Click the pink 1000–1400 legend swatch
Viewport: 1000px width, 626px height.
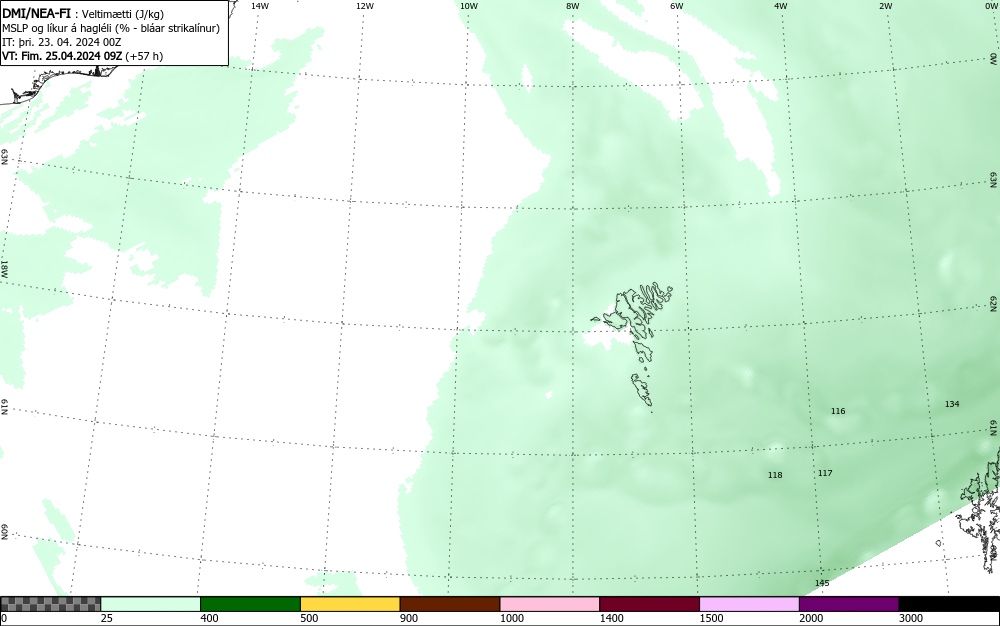tap(550, 604)
